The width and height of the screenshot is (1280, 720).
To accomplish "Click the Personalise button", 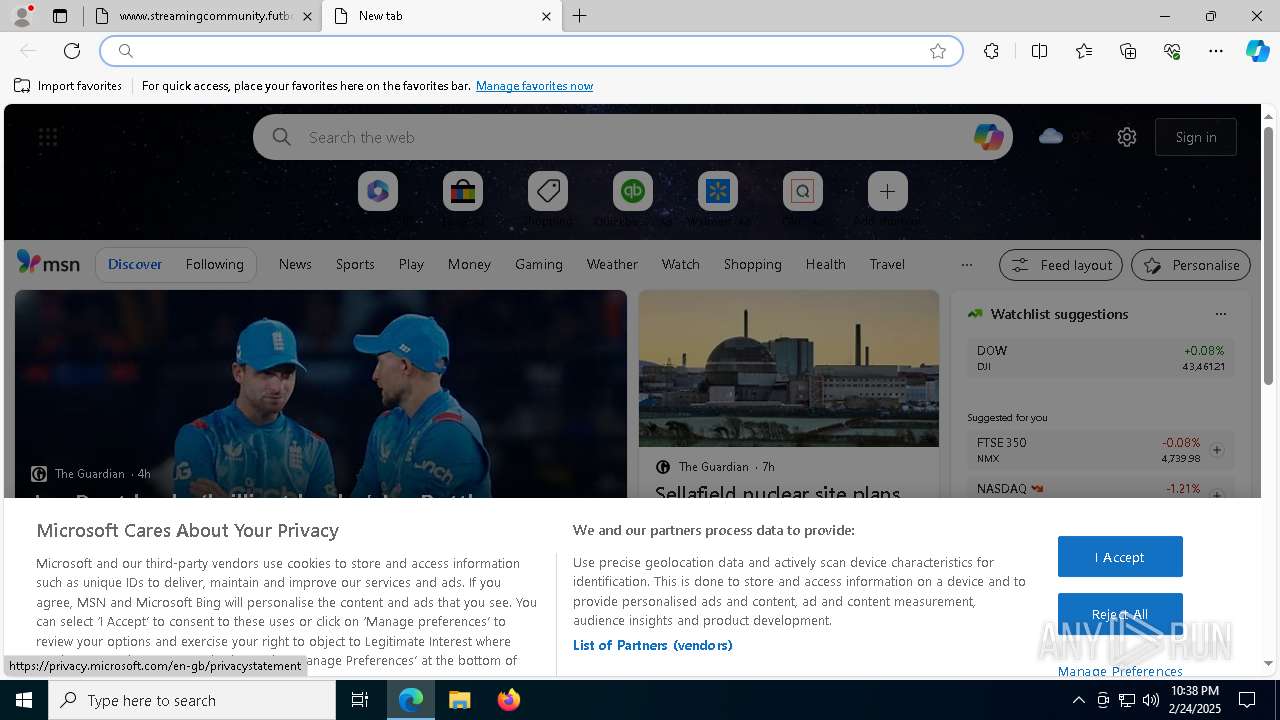I will (x=1191, y=265).
